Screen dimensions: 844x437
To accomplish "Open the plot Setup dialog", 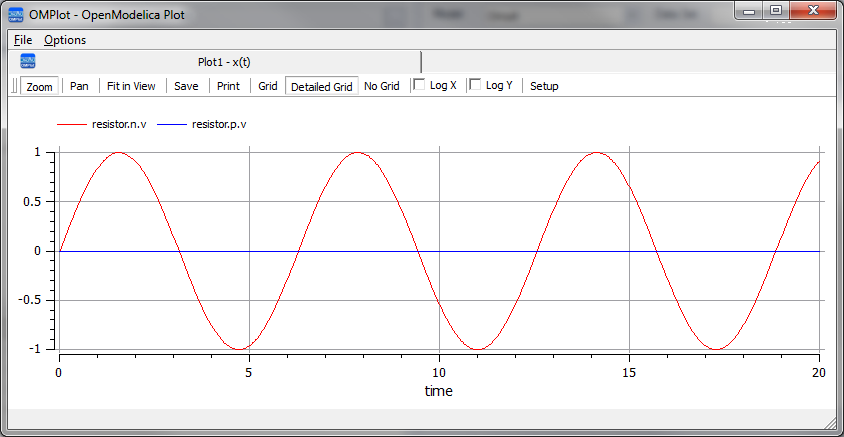I will [544, 86].
